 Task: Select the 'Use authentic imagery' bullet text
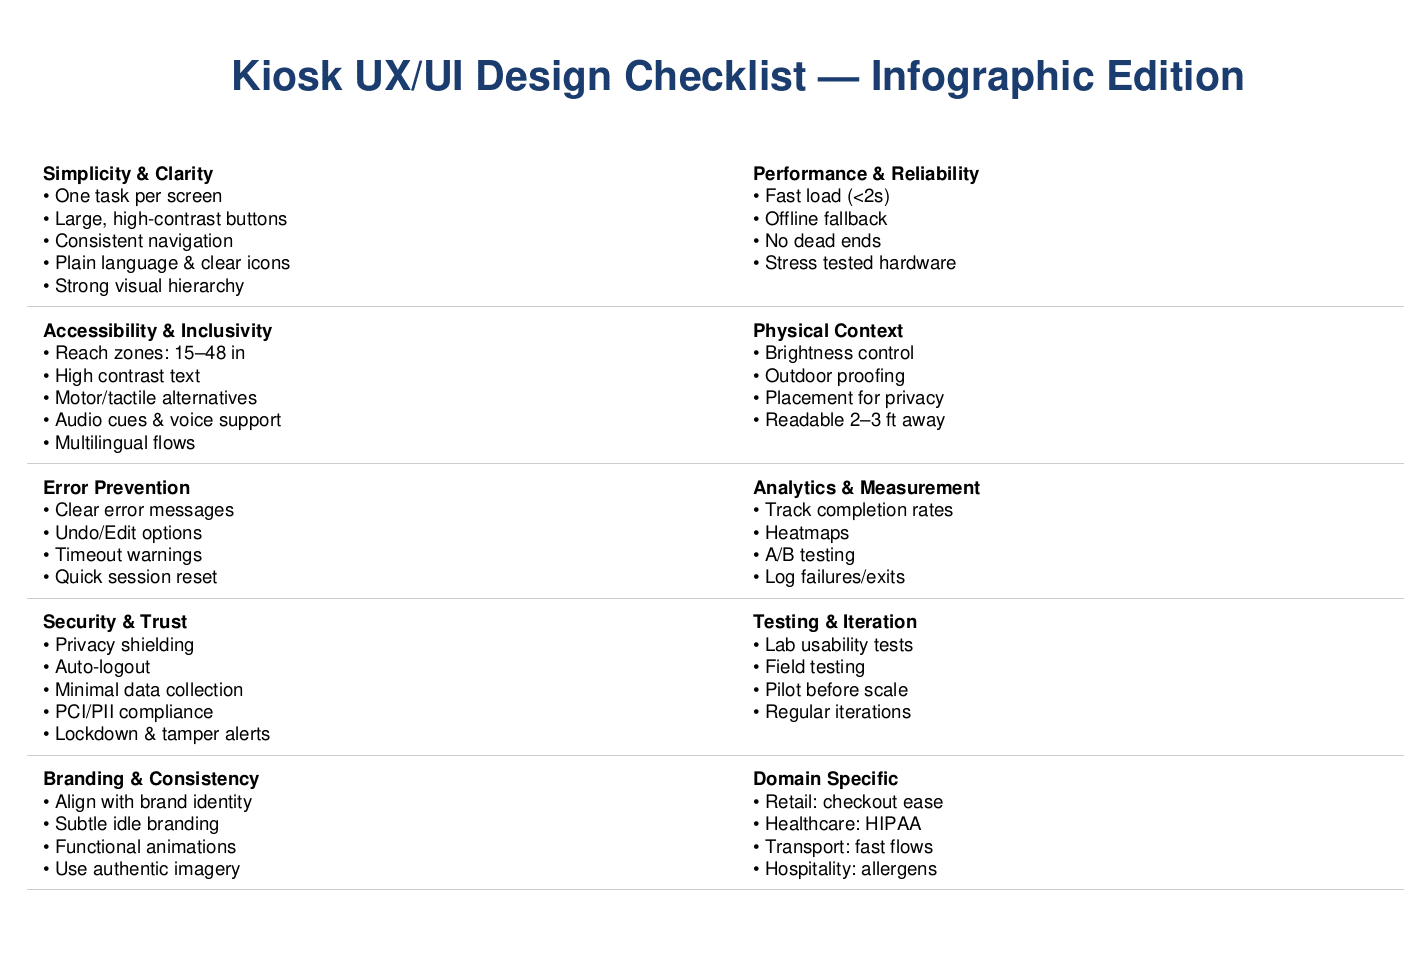tap(147, 869)
